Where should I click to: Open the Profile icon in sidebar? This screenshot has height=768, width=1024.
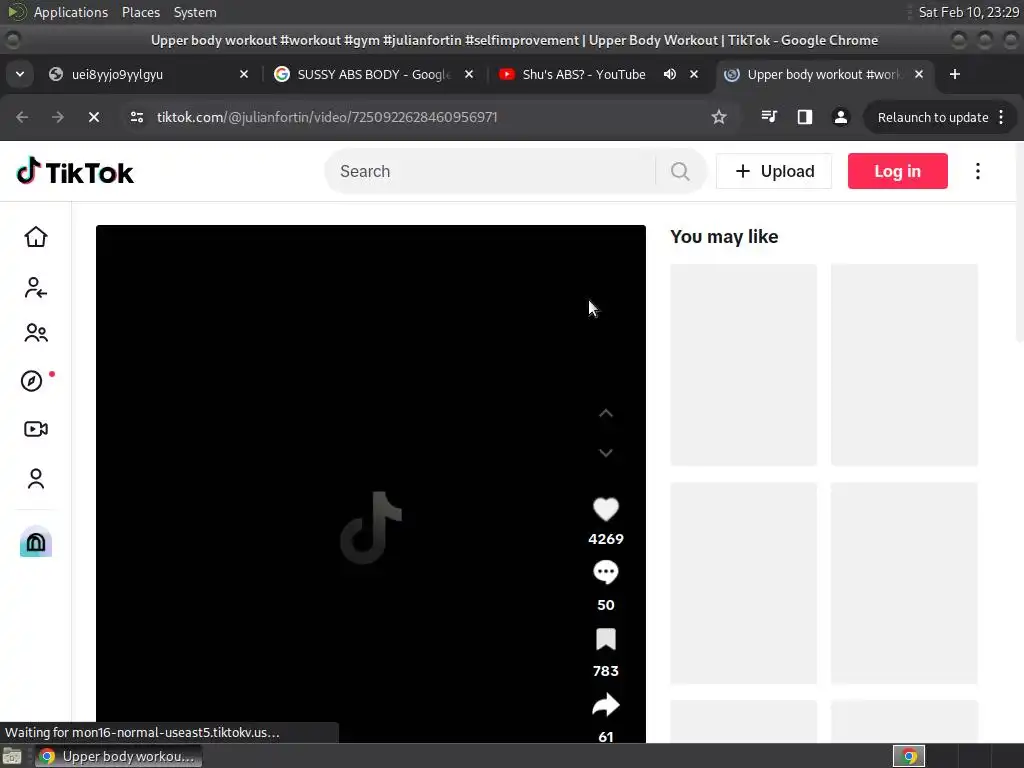(x=36, y=479)
